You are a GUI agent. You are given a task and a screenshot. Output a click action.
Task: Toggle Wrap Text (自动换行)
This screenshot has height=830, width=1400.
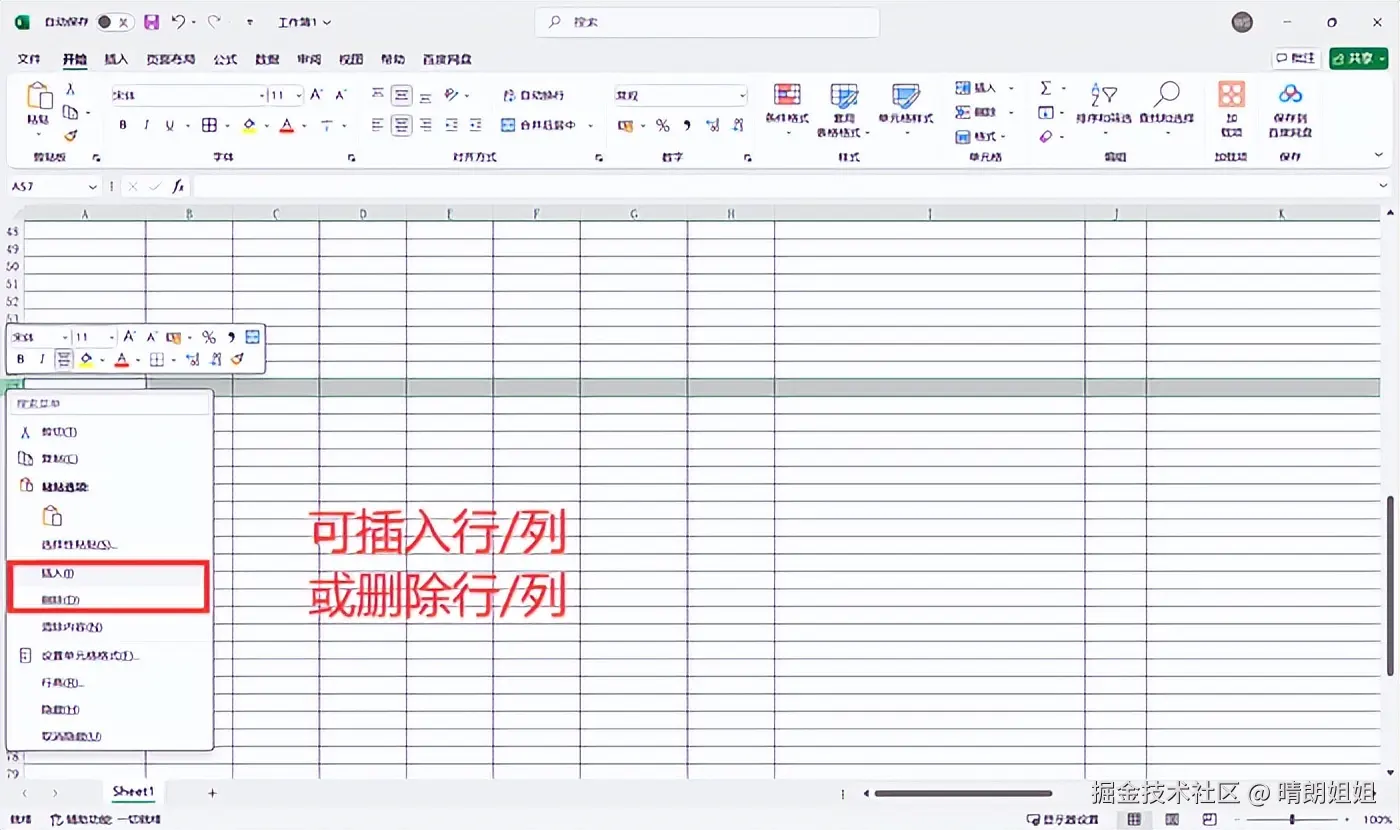click(533, 95)
